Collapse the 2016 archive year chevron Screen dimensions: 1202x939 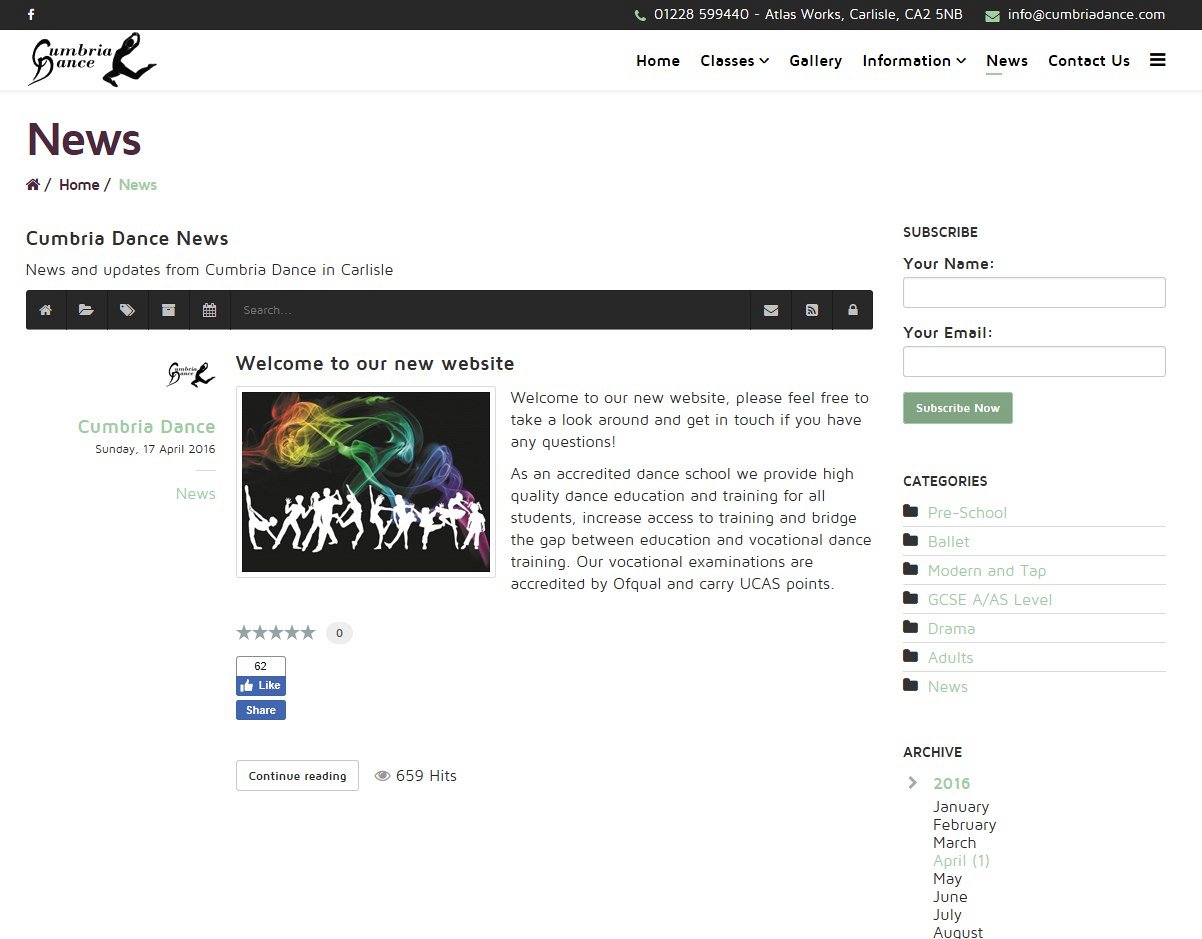click(913, 783)
